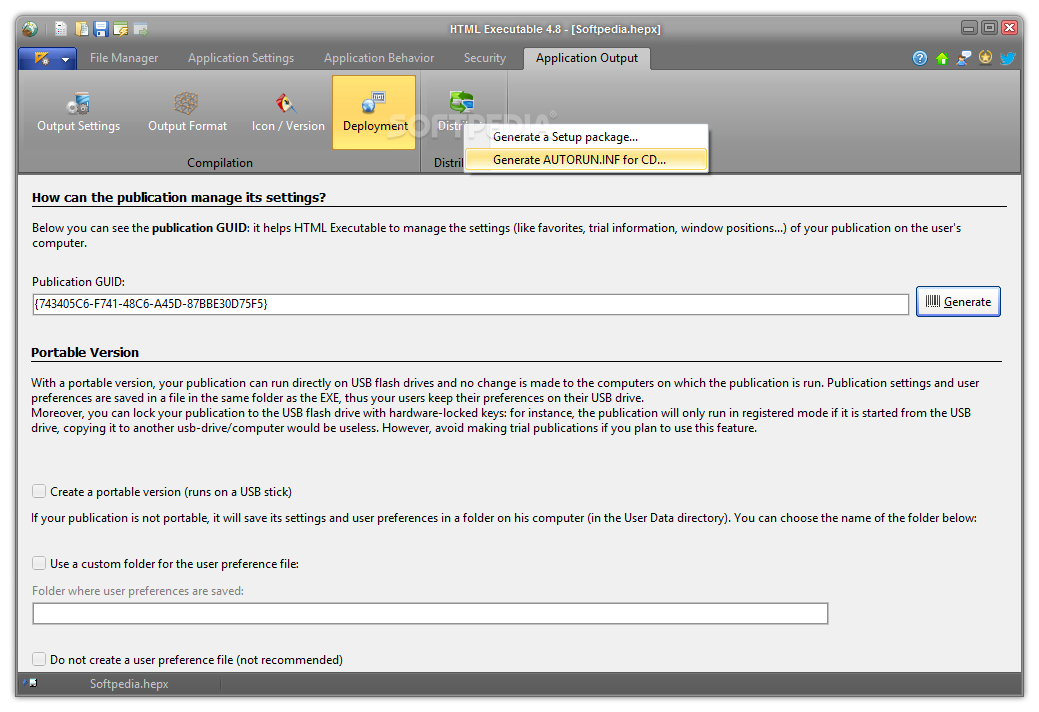Check Do not create a user preference file
The image size is (1039, 712).
point(39,660)
